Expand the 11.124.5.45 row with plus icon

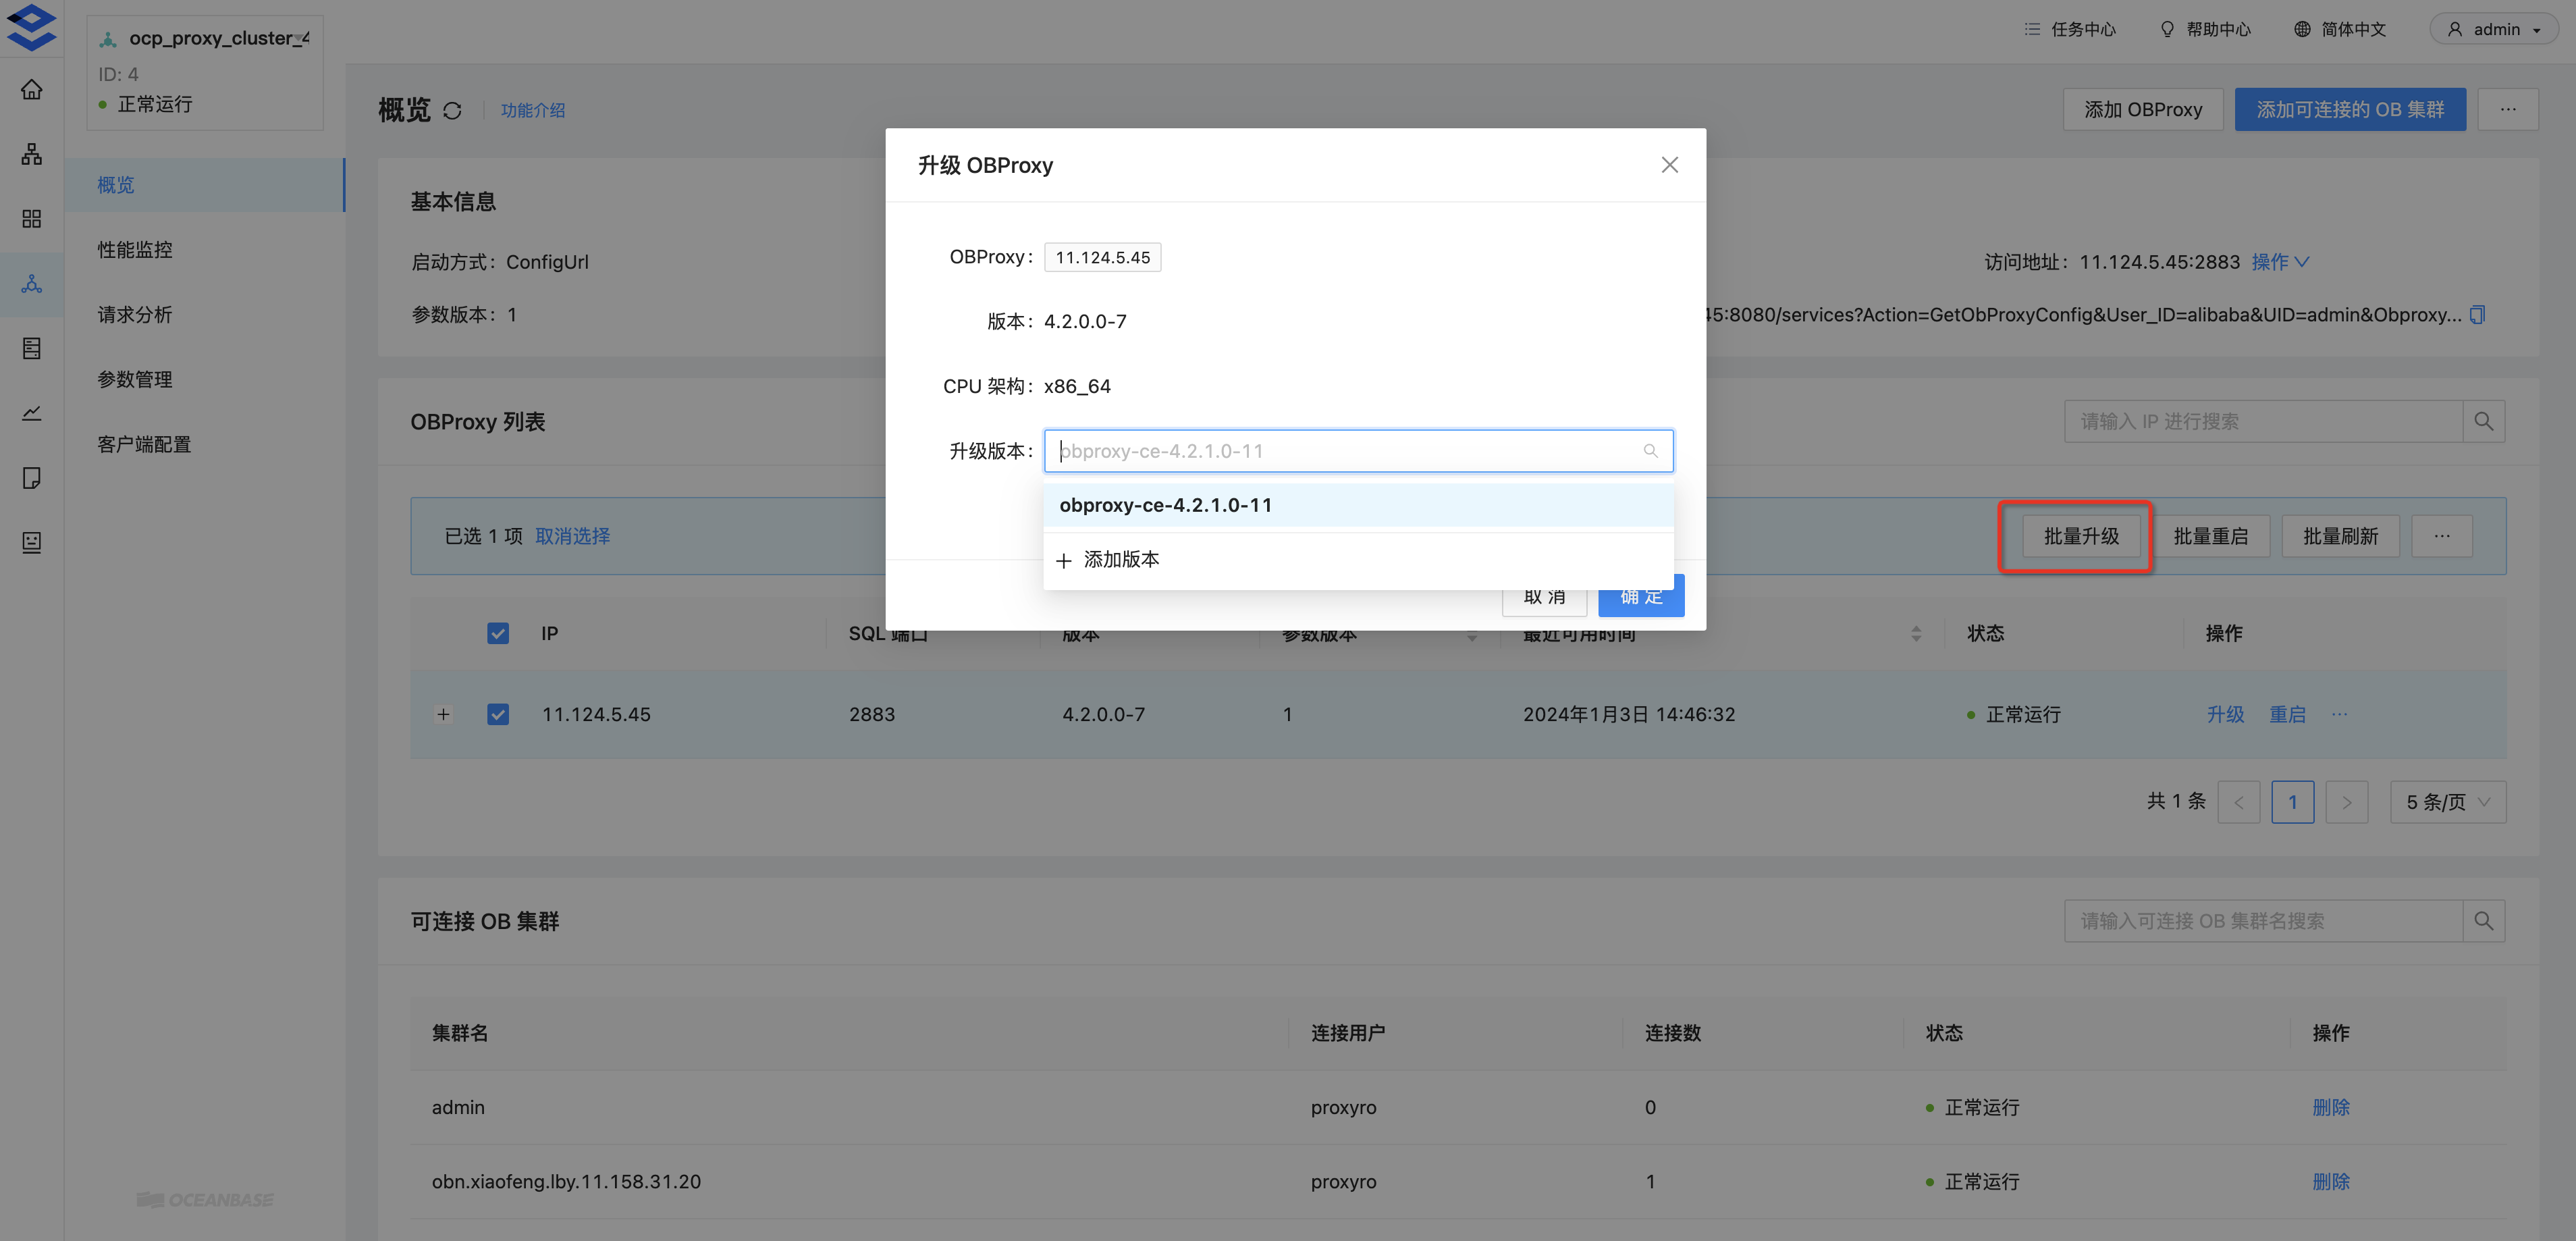[443, 714]
